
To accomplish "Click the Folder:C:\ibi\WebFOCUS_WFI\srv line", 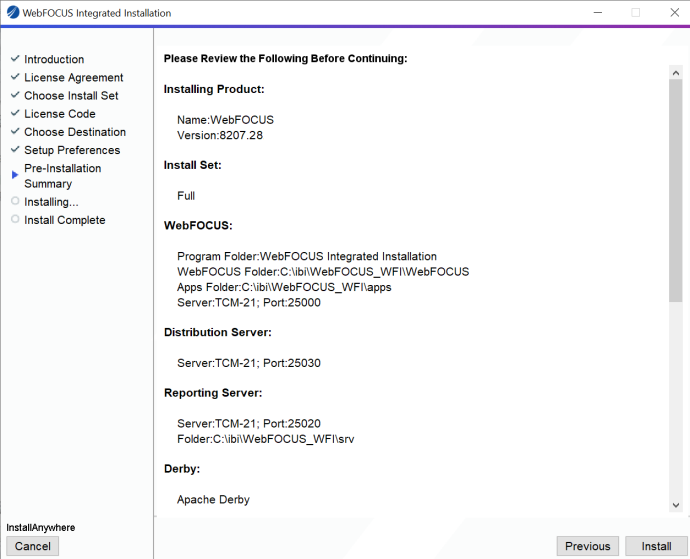I will pos(265,439).
